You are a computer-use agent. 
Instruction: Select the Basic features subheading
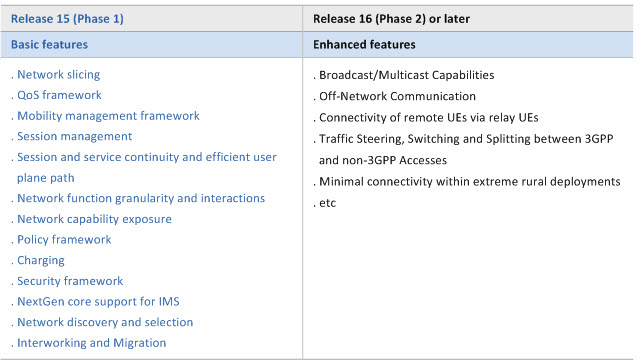tap(49, 45)
